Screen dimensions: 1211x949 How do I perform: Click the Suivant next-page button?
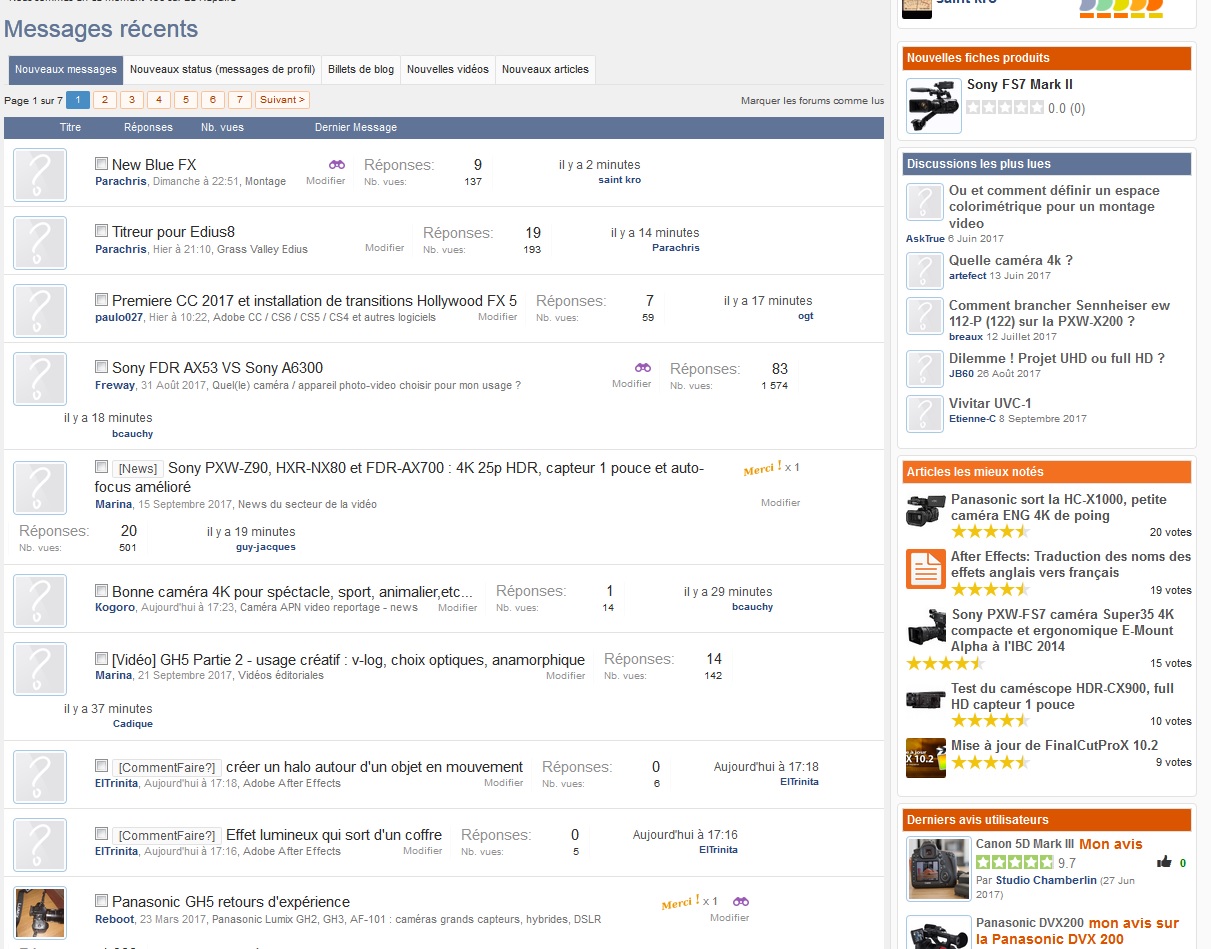282,100
